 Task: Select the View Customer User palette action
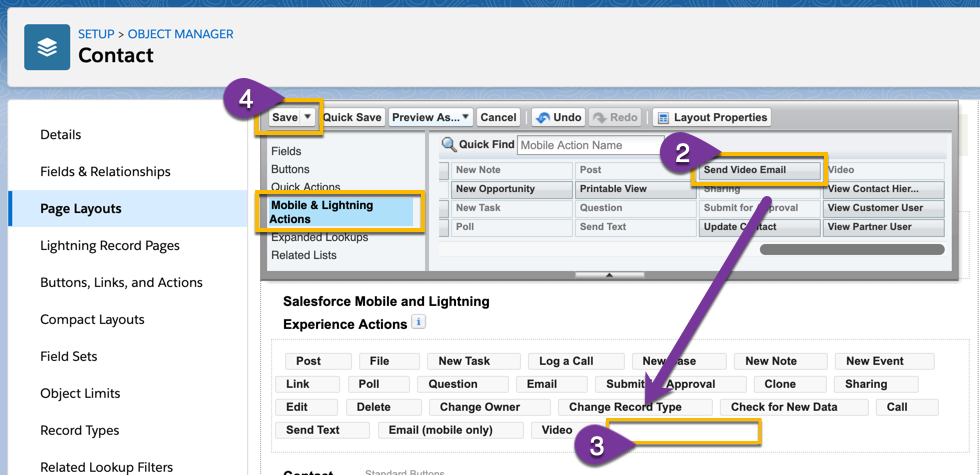[x=883, y=208]
